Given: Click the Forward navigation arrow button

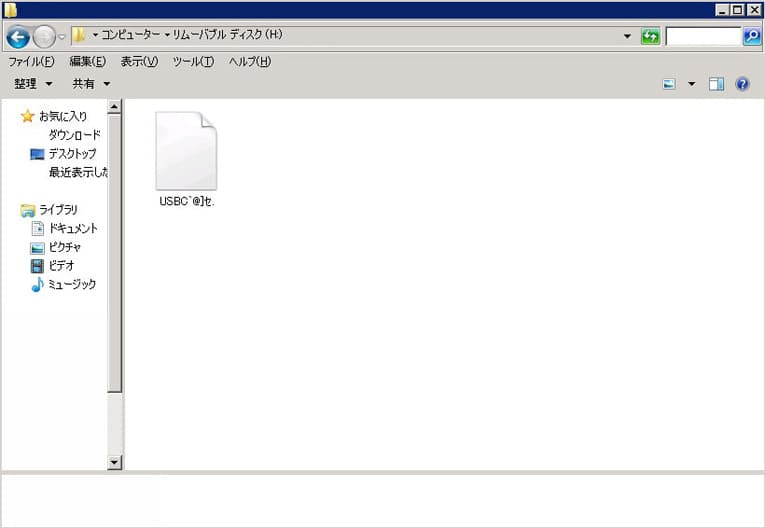Looking at the screenshot, I should point(44,37).
